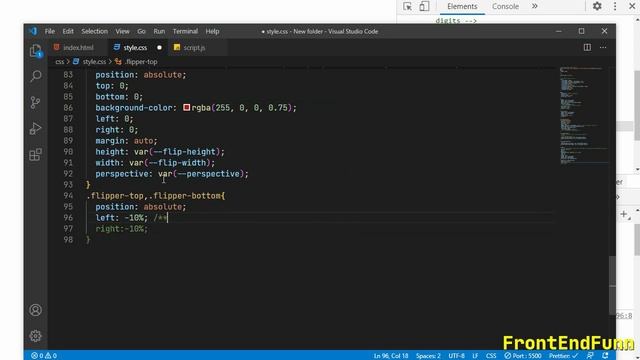Open Run and Debug view
640x360 pixels.
click(x=36, y=129)
